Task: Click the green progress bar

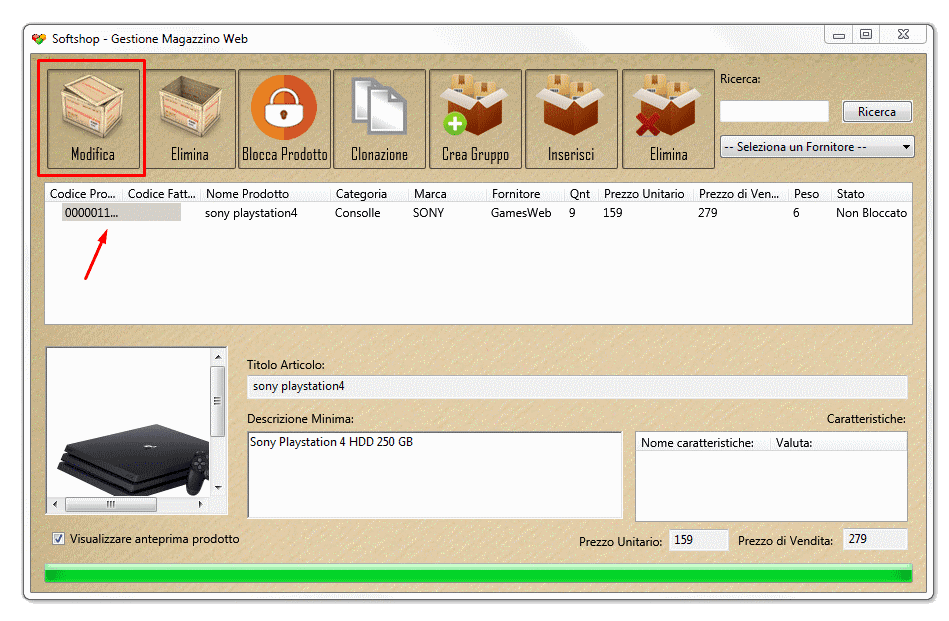Action: point(478,573)
